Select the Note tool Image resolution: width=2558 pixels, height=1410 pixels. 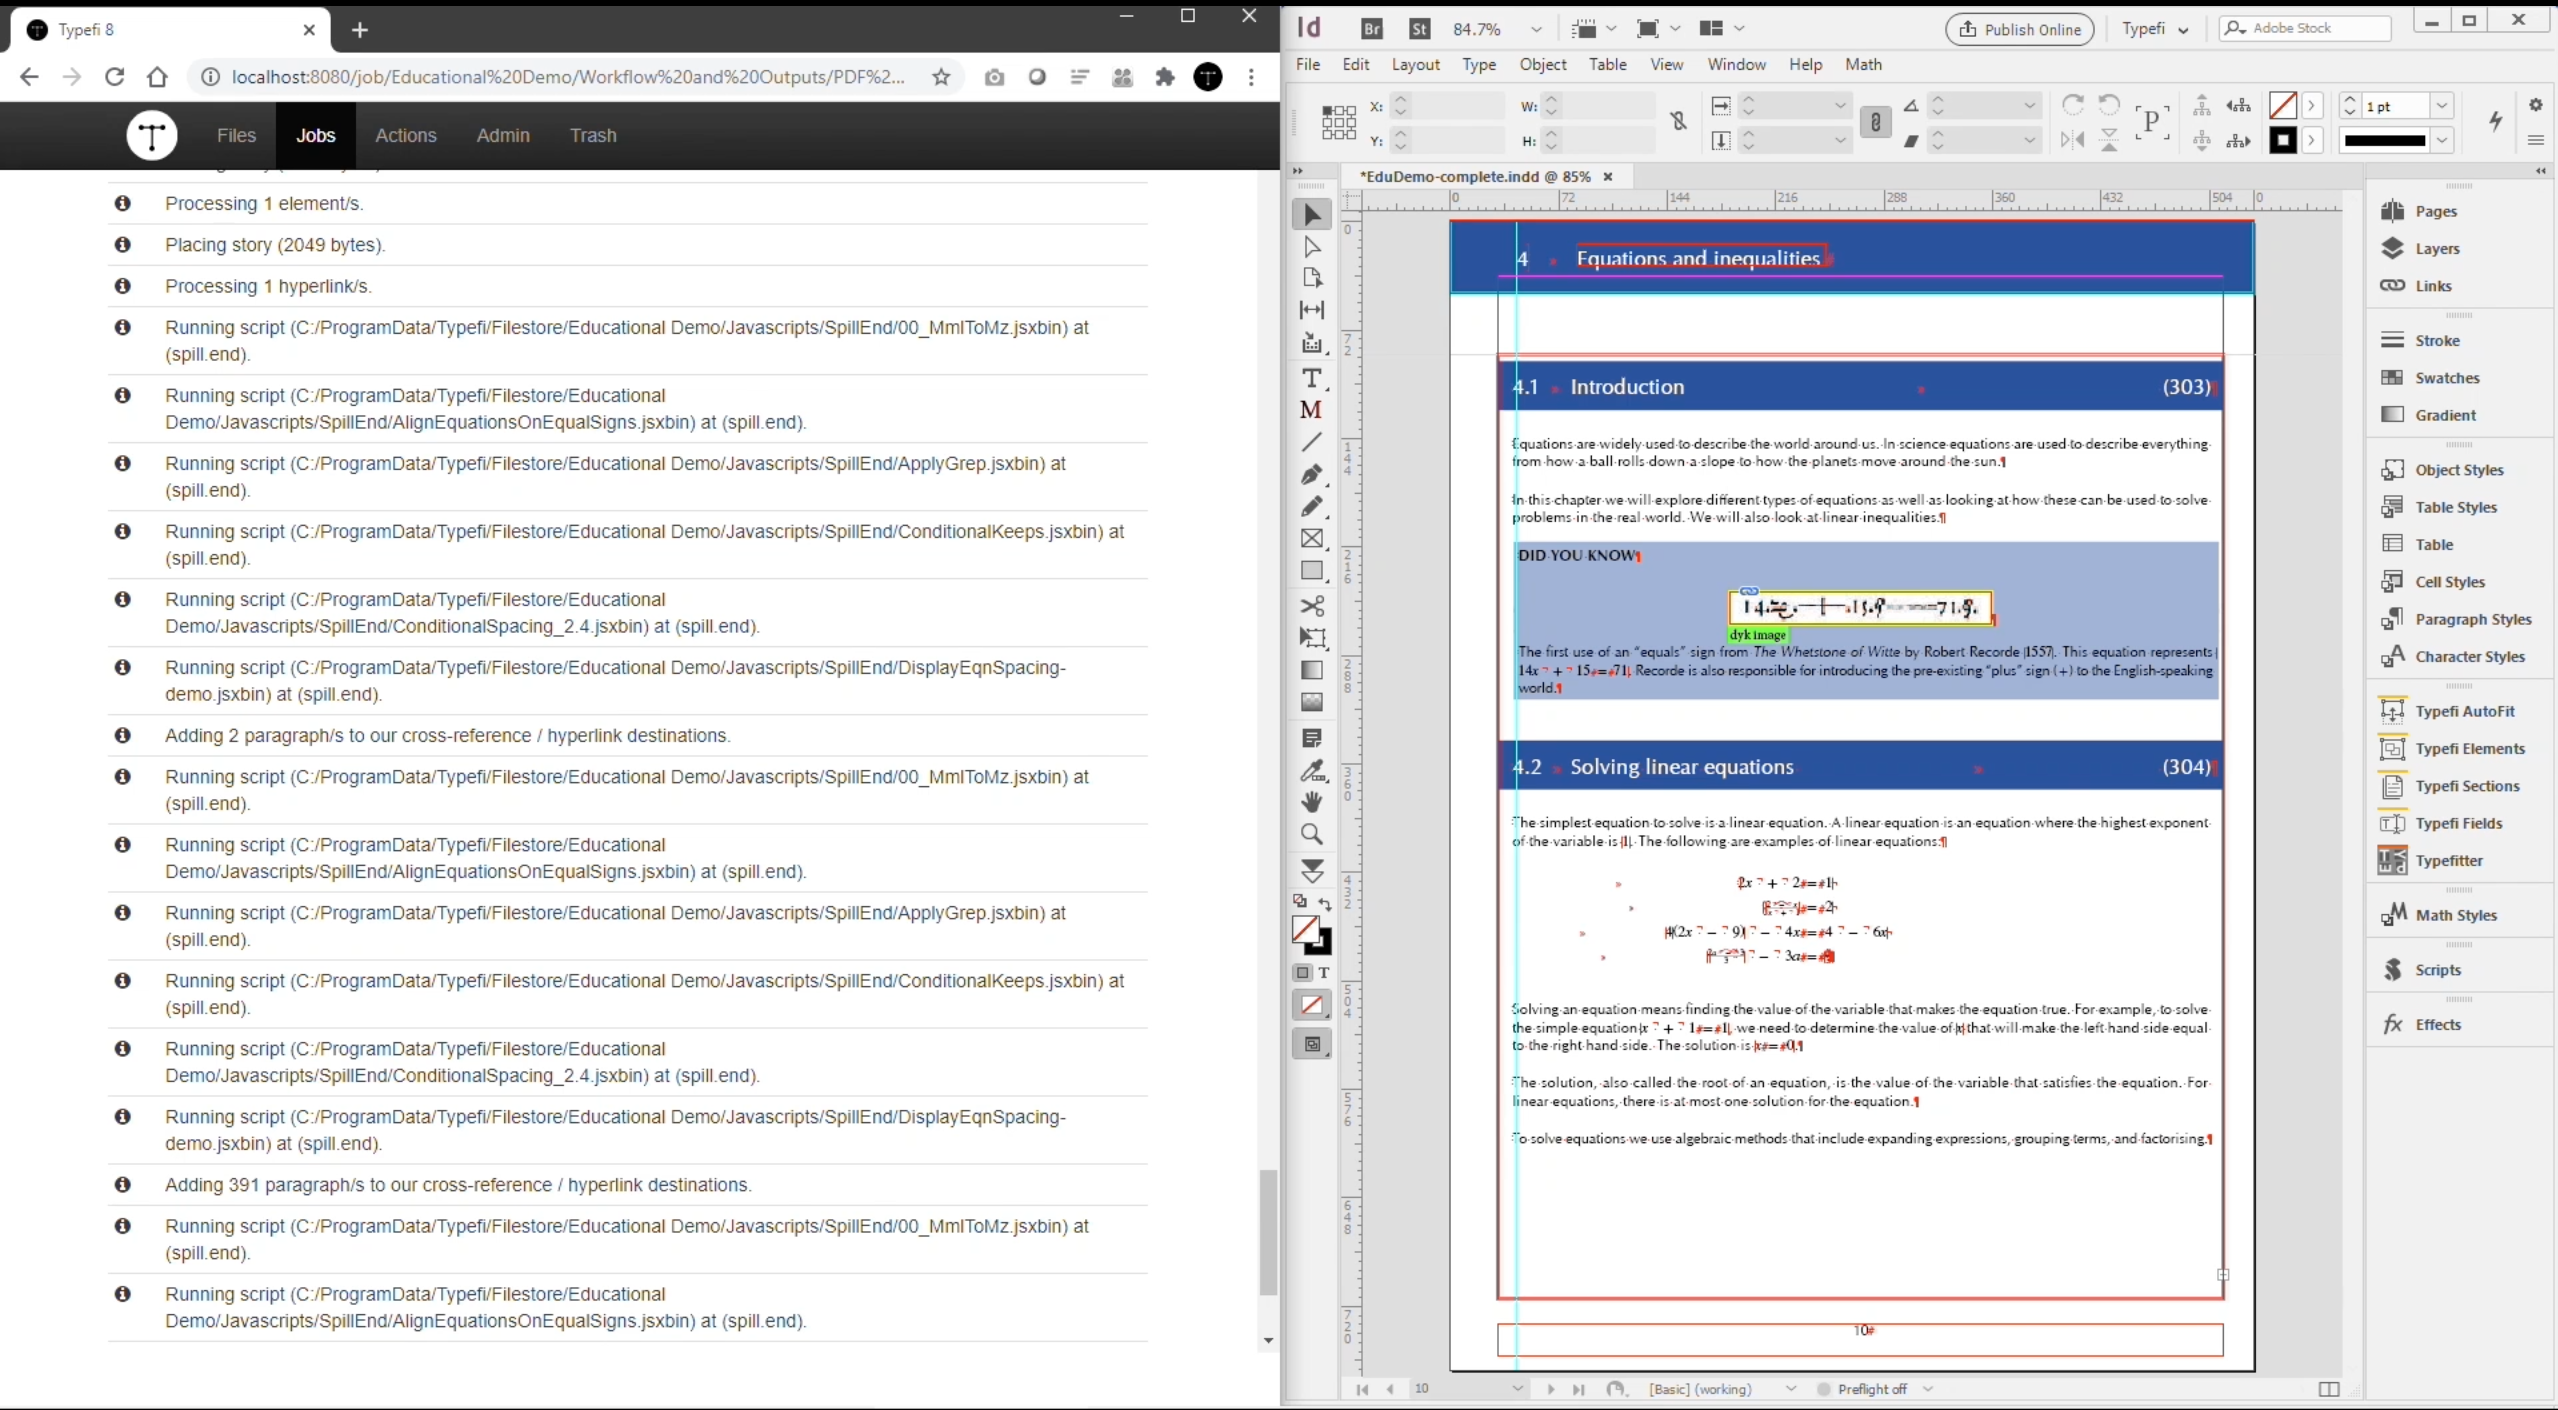click(1312, 738)
